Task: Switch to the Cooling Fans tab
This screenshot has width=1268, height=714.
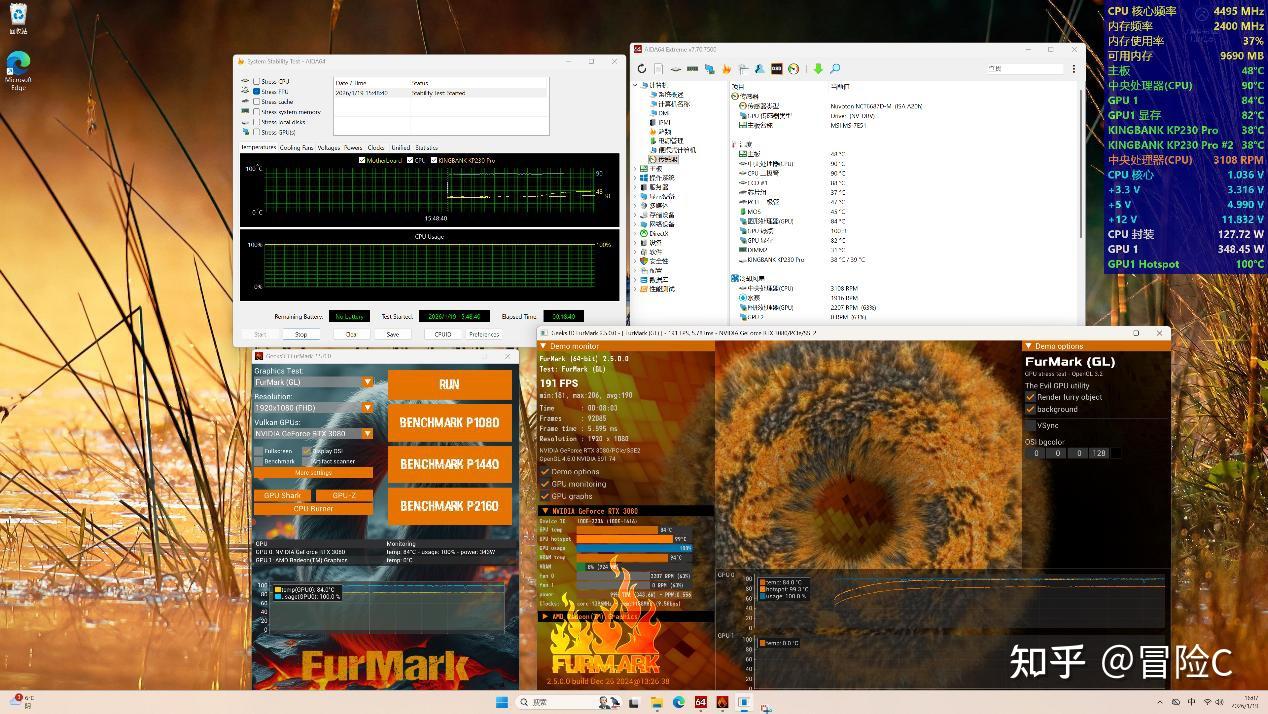Action: (295, 147)
